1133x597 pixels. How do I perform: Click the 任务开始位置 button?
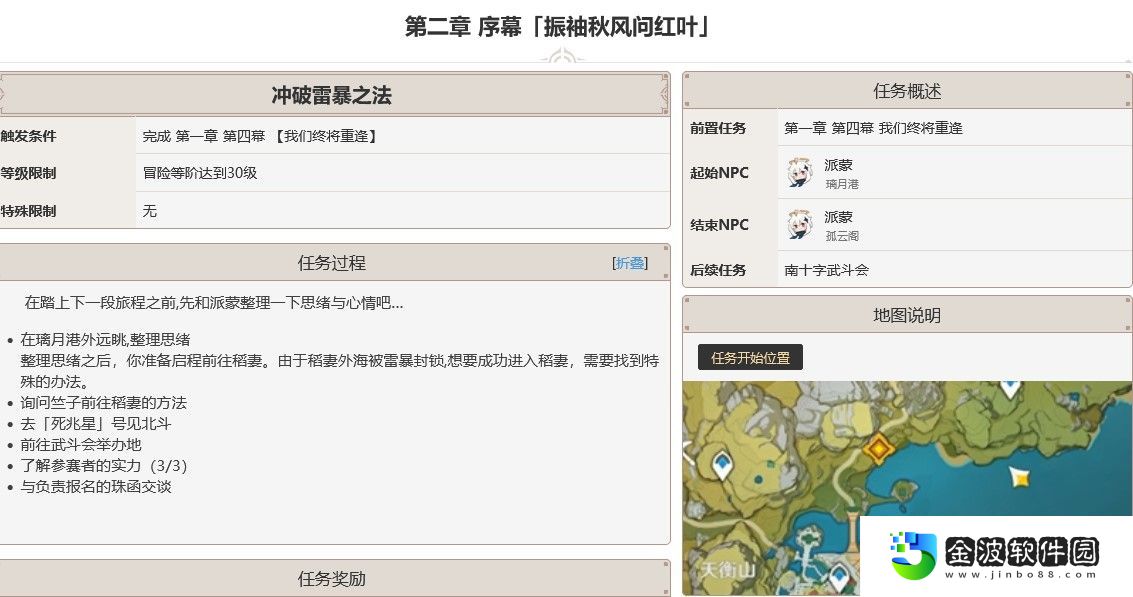point(750,357)
